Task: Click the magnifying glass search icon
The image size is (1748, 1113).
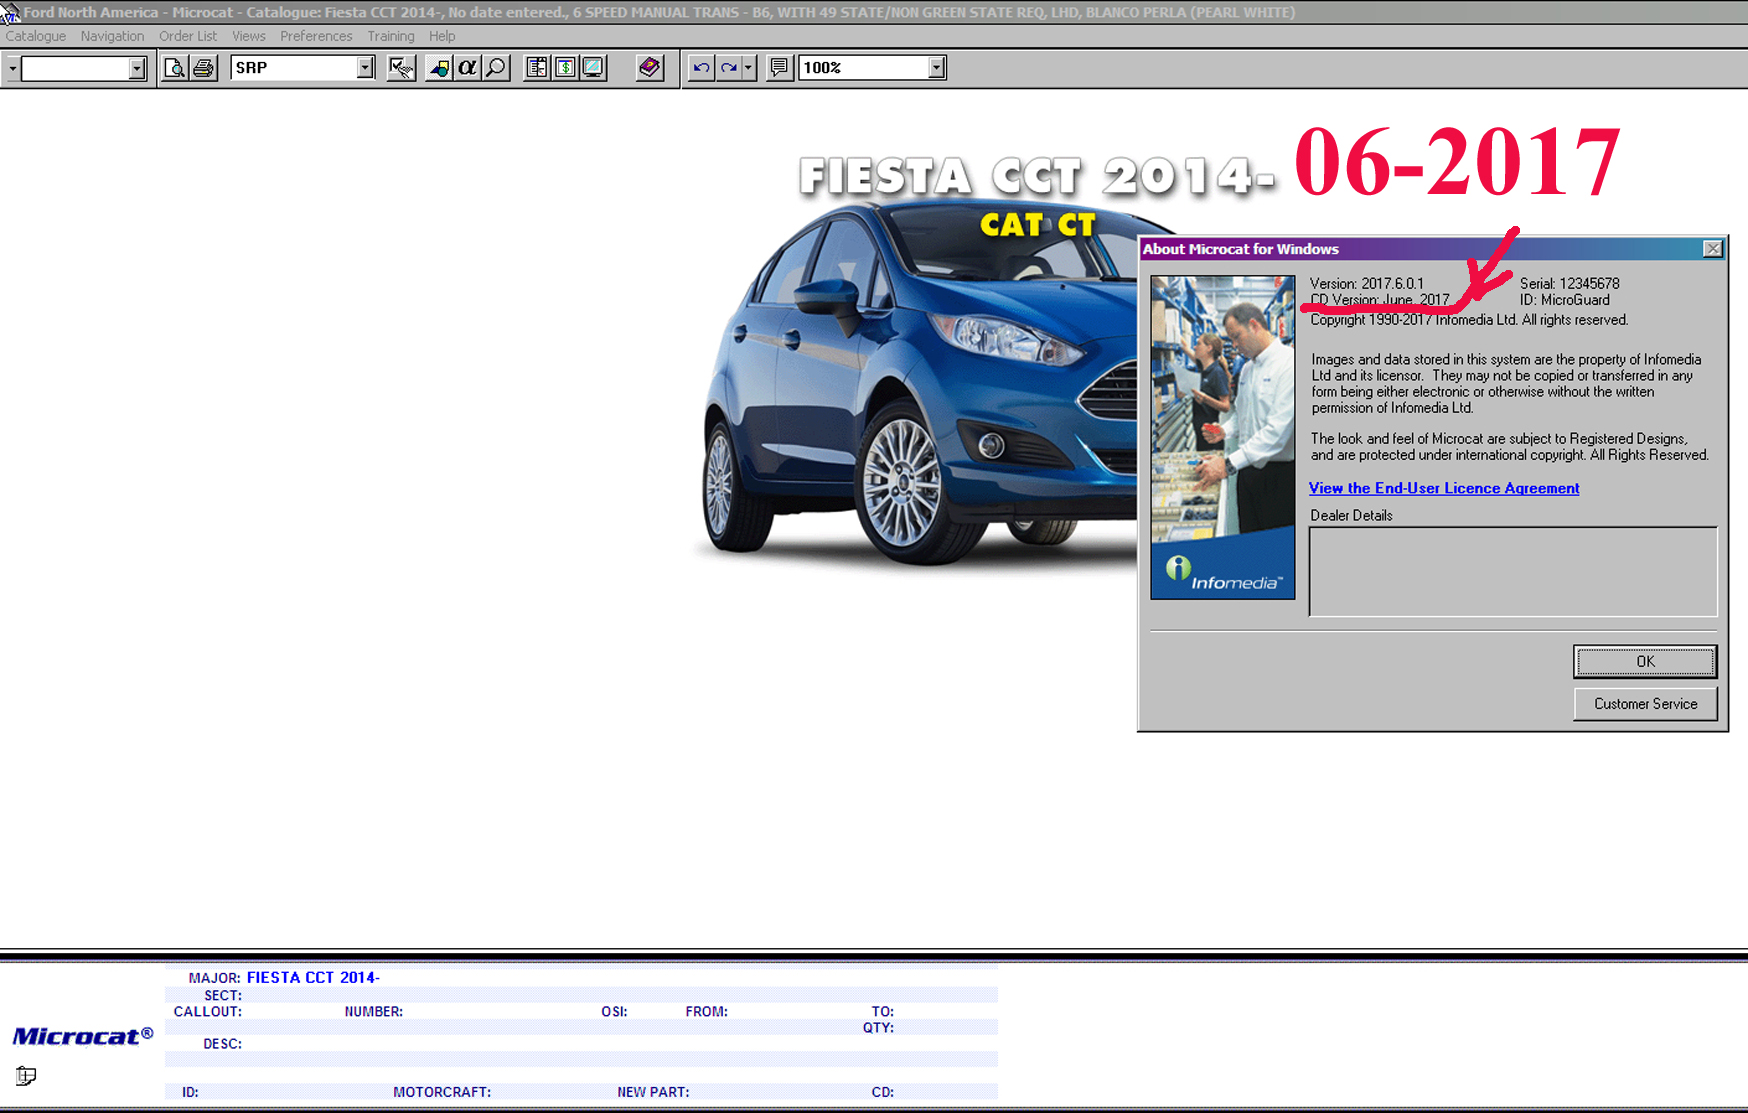Action: 496,68
